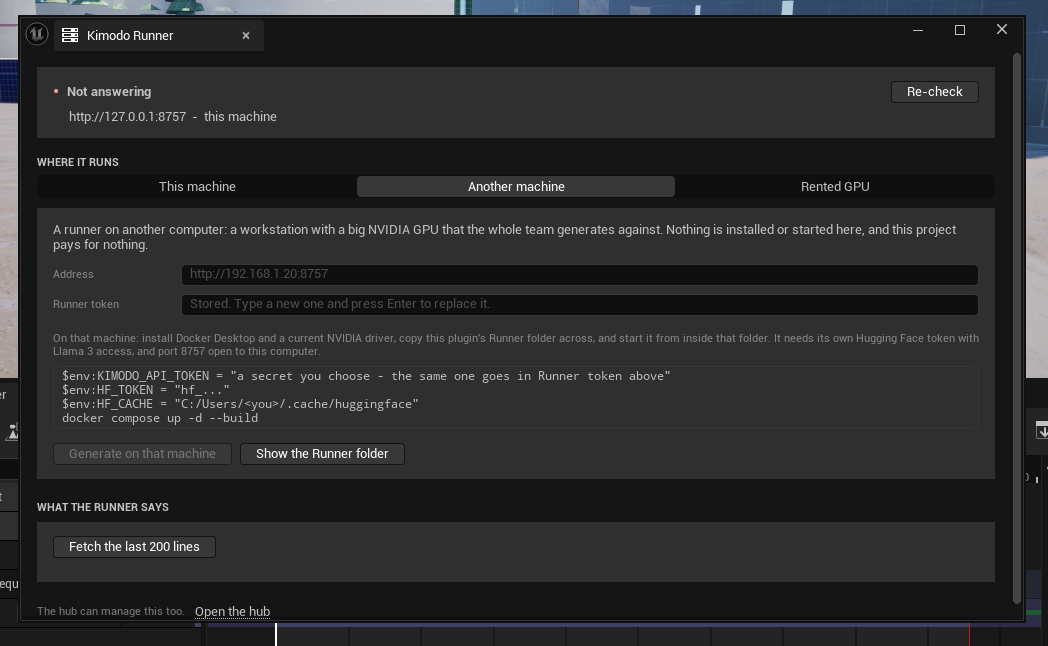Screen dimensions: 1048x646
Task: Click the window vertical scrollbar
Action: (1017, 327)
